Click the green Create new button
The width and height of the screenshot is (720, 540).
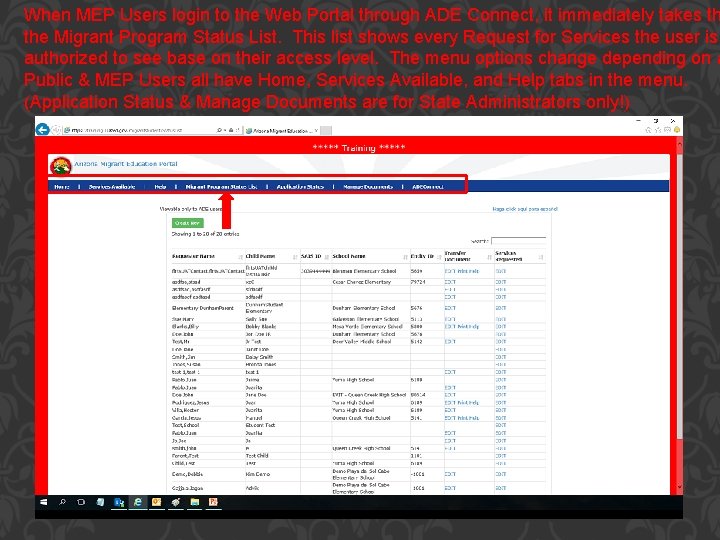[x=187, y=223]
